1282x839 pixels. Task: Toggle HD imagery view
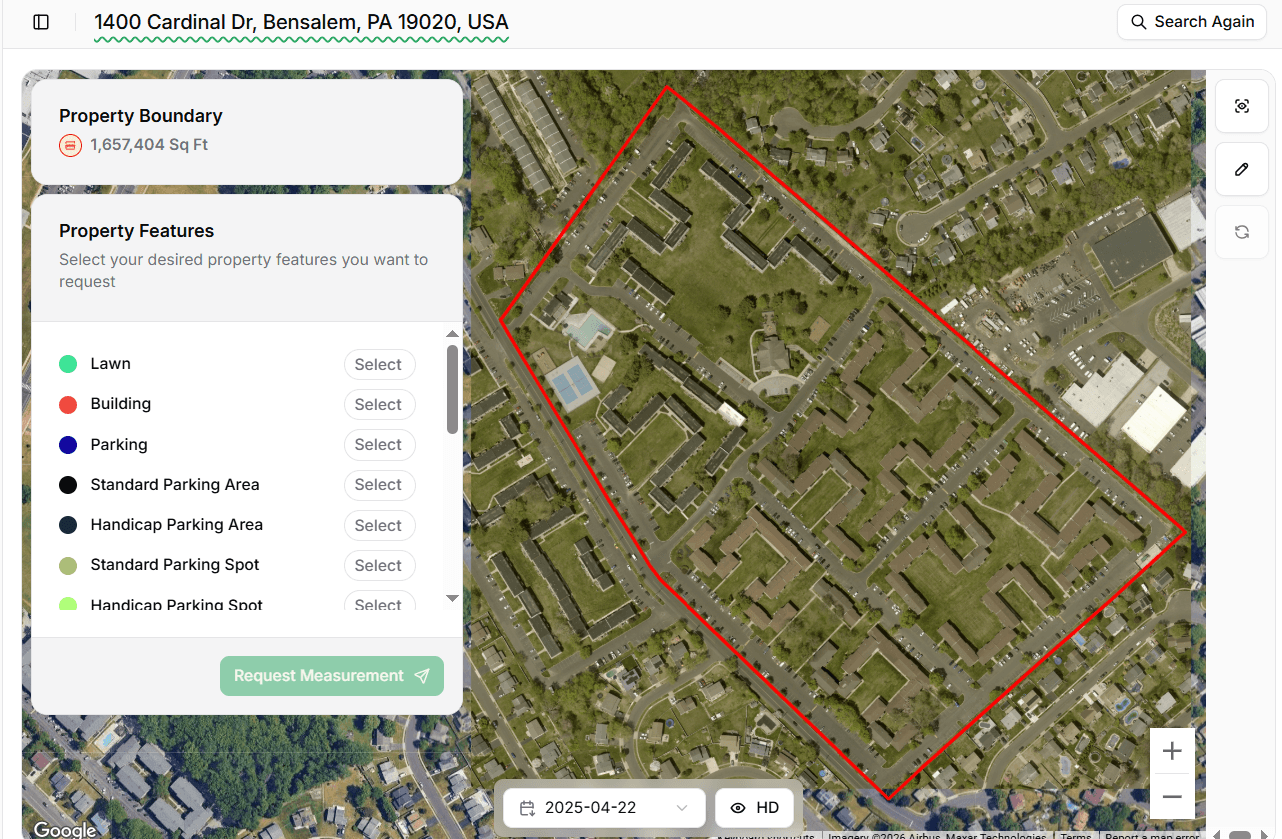coord(755,808)
